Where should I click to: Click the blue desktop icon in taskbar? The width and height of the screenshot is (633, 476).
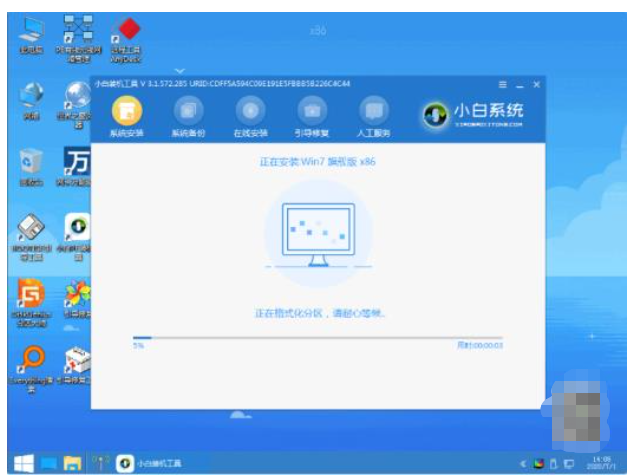pyautogui.click(x=49, y=463)
